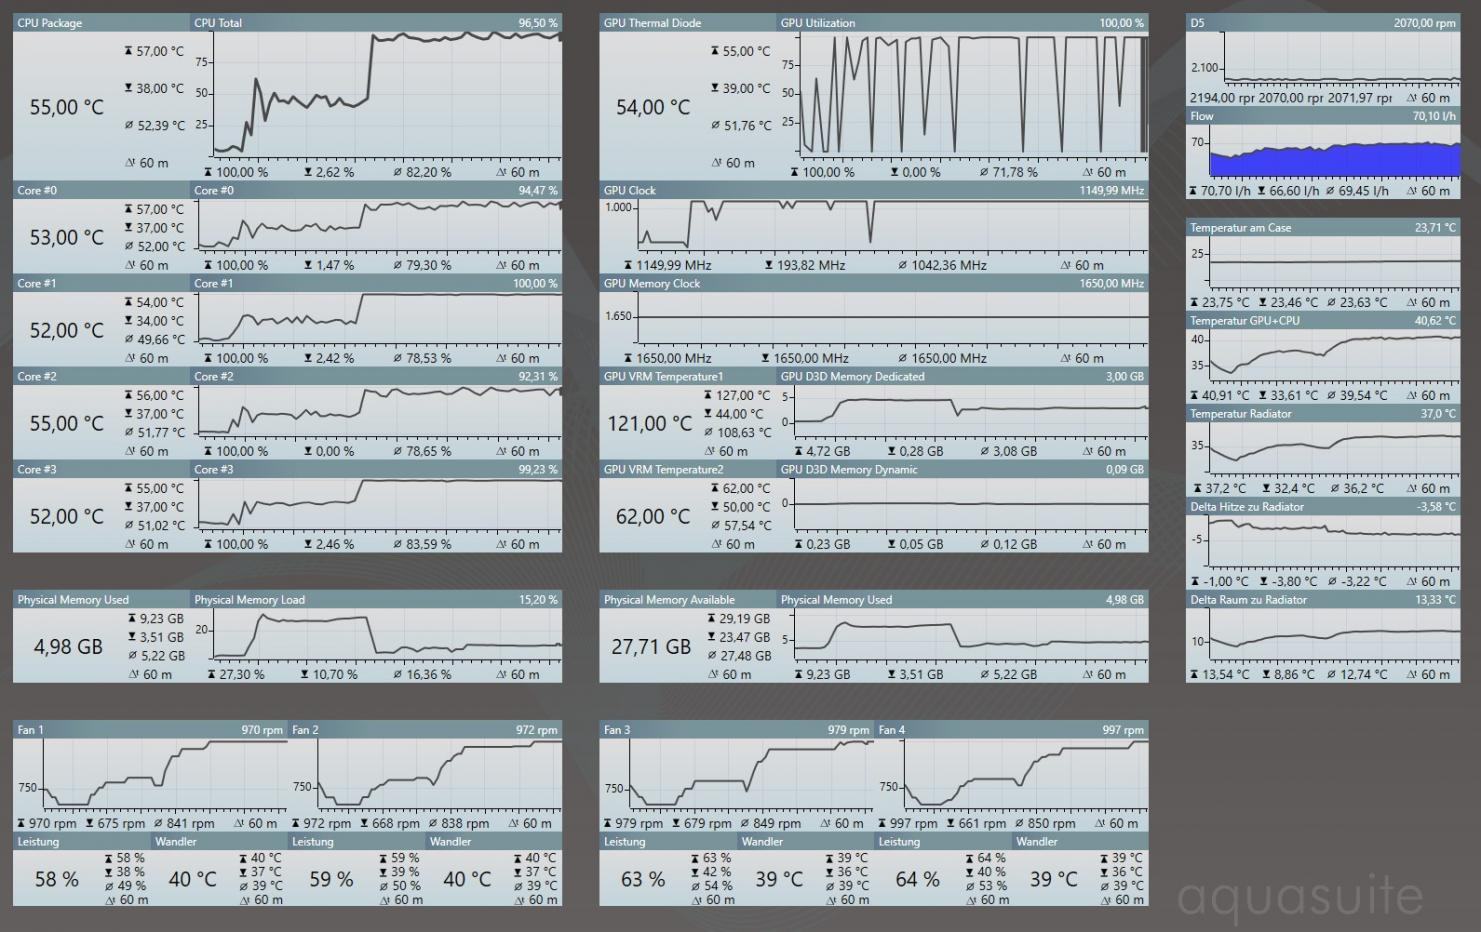Select the GPU Memory Clock graph
The width and height of the screenshot is (1481, 932).
coord(892,319)
